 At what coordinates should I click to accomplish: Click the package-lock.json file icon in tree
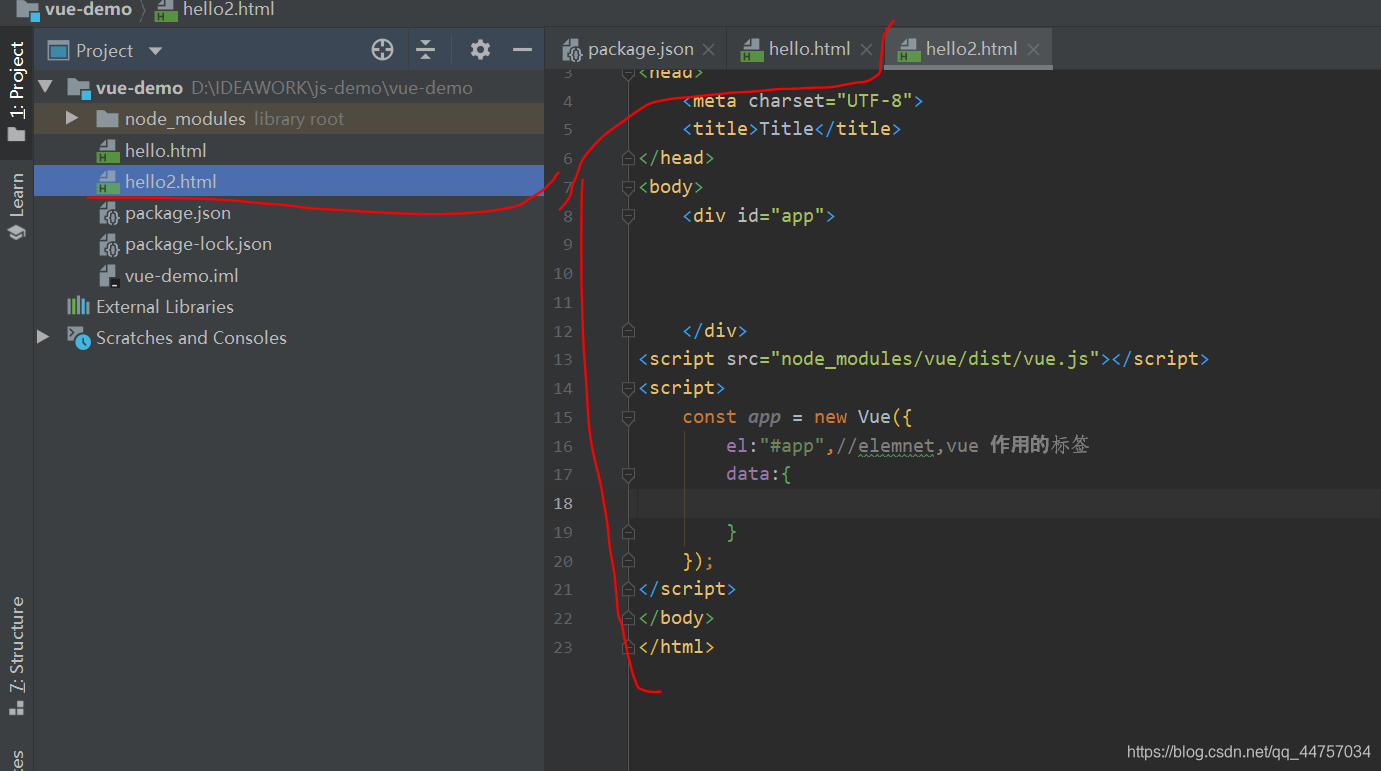click(108, 244)
